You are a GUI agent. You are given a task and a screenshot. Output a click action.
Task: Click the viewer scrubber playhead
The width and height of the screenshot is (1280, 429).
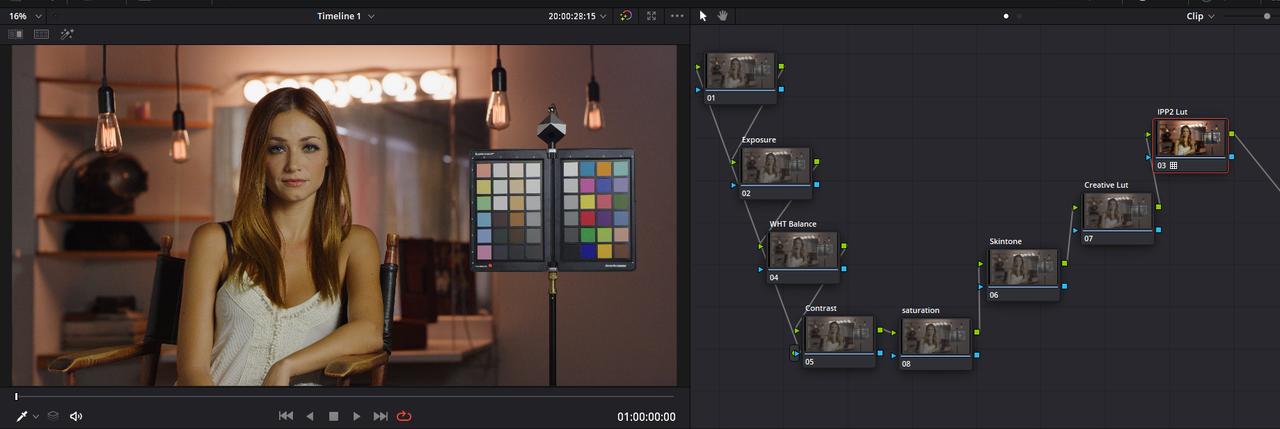[16, 397]
